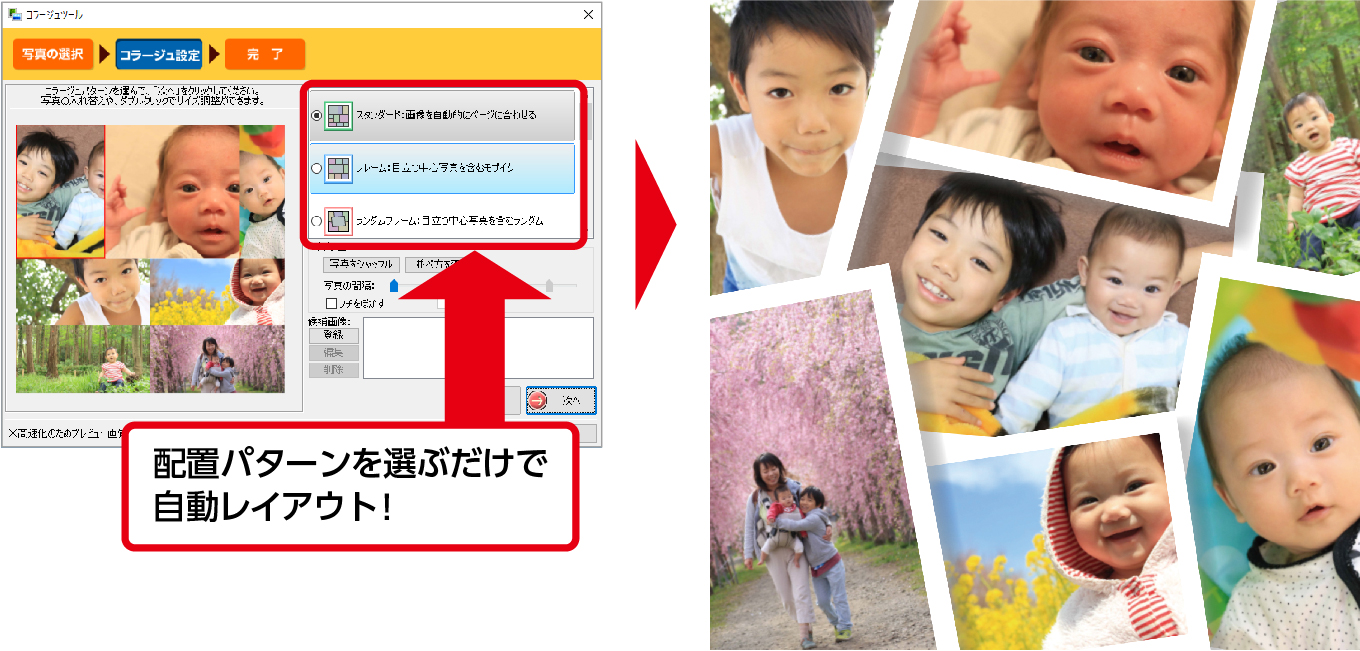Enable the スタンダード radio button
Screen dimensions: 1360x651
pos(316,117)
